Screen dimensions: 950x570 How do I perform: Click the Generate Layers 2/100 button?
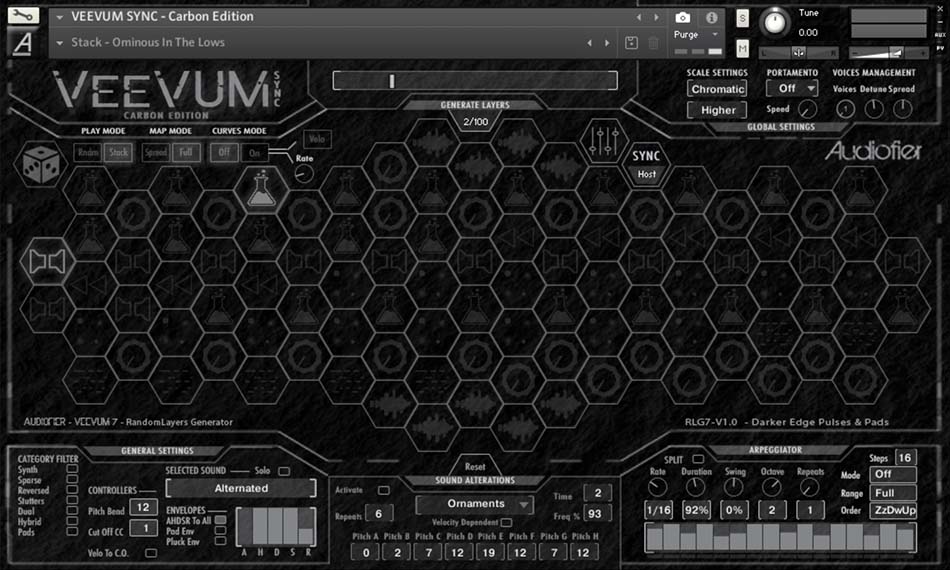click(475, 121)
